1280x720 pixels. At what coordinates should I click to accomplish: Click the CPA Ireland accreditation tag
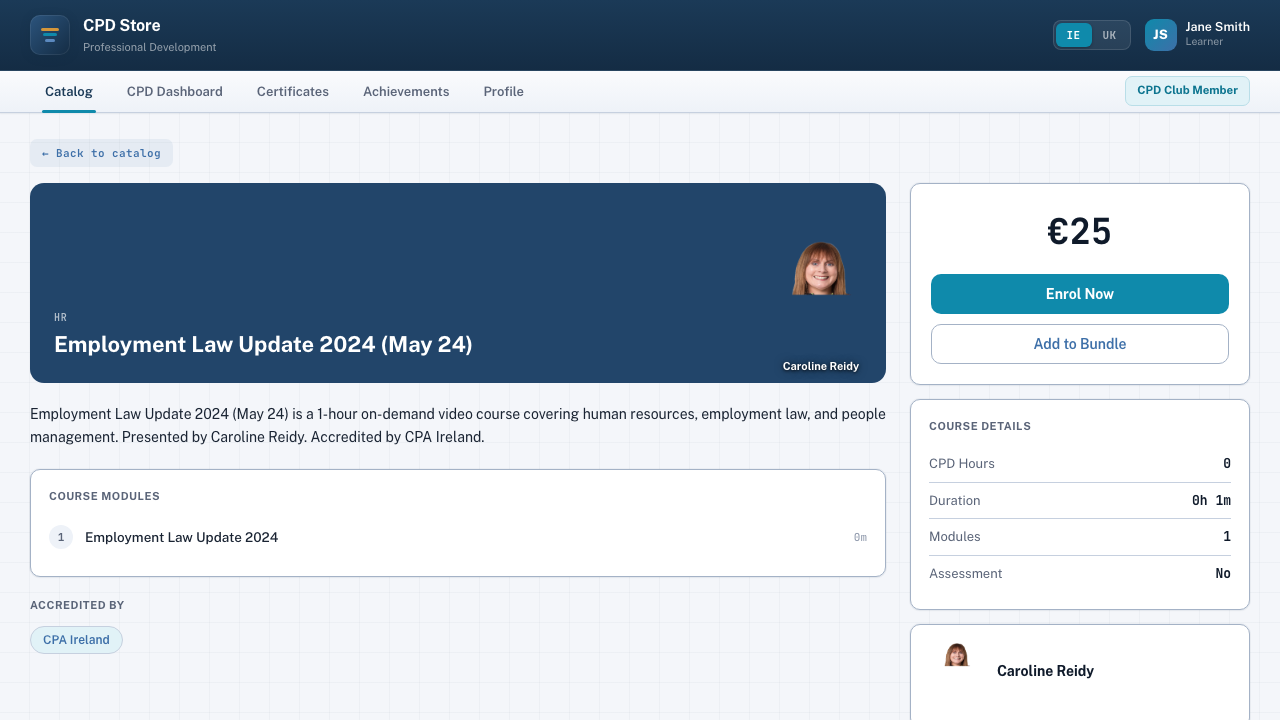(x=76, y=640)
